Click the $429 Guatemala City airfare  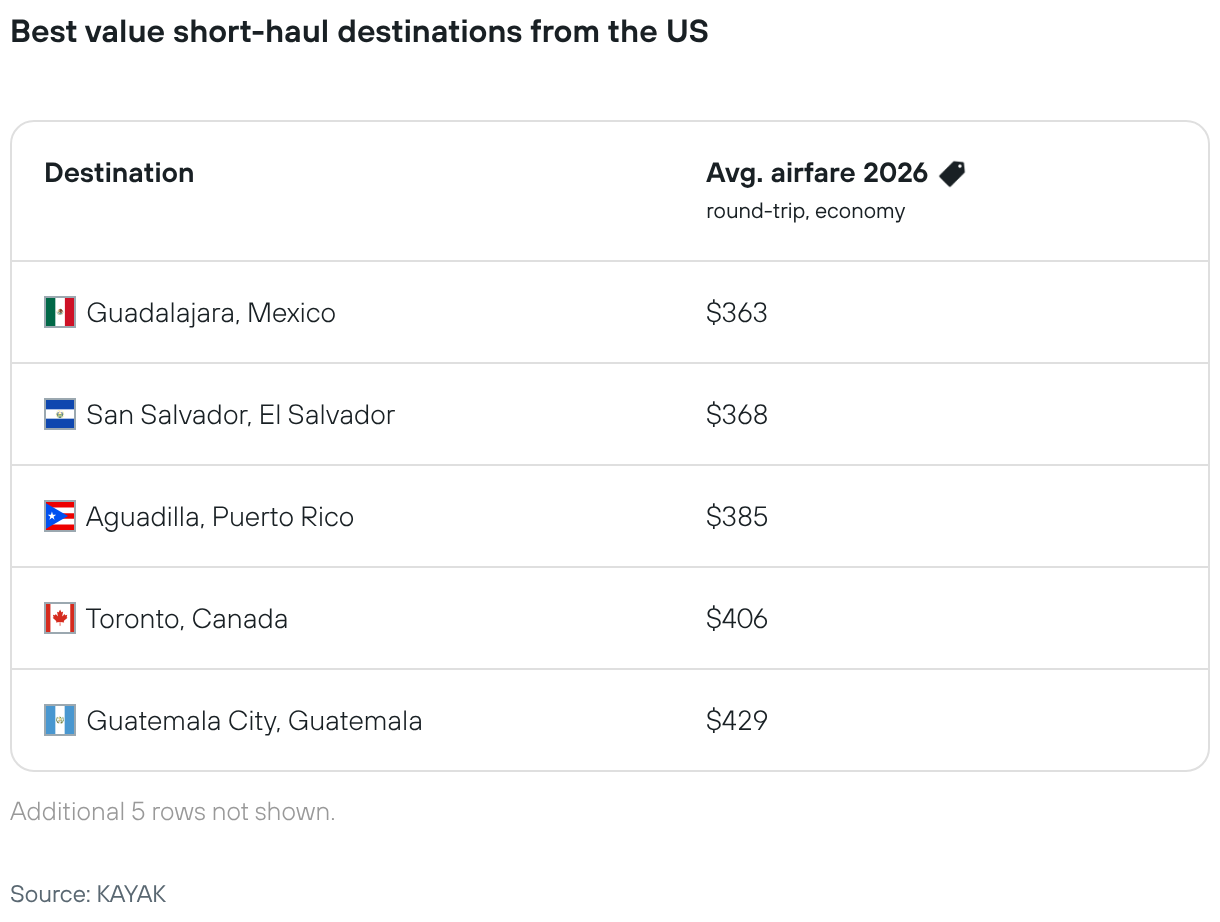pyautogui.click(x=737, y=721)
